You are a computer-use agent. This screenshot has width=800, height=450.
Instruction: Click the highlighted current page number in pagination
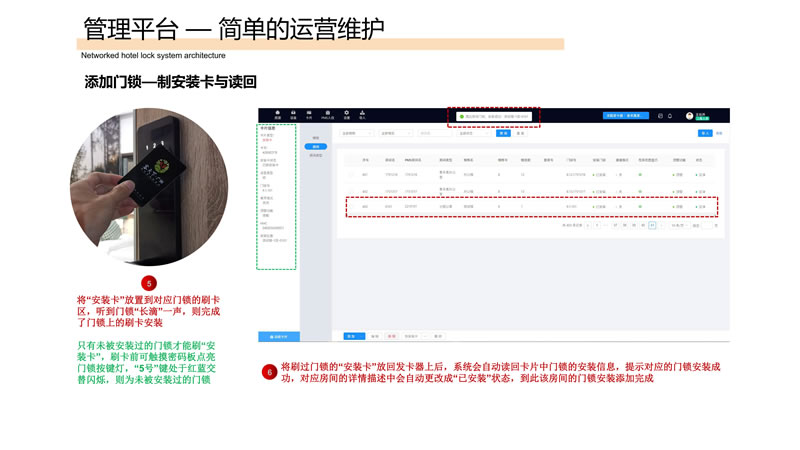[x=652, y=225]
